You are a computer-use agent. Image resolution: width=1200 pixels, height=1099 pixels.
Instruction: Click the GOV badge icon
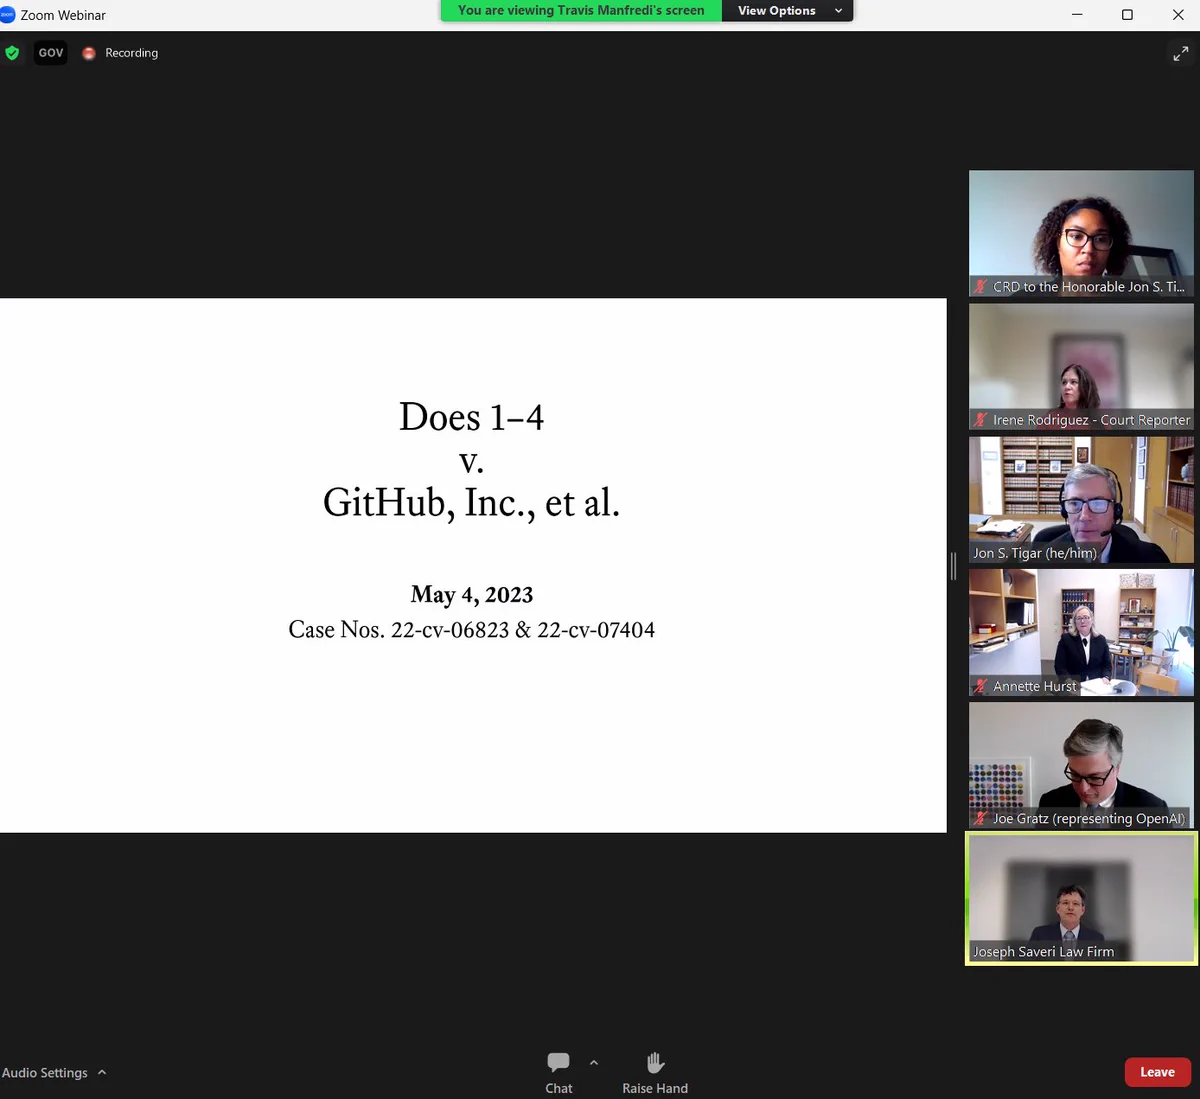[51, 53]
